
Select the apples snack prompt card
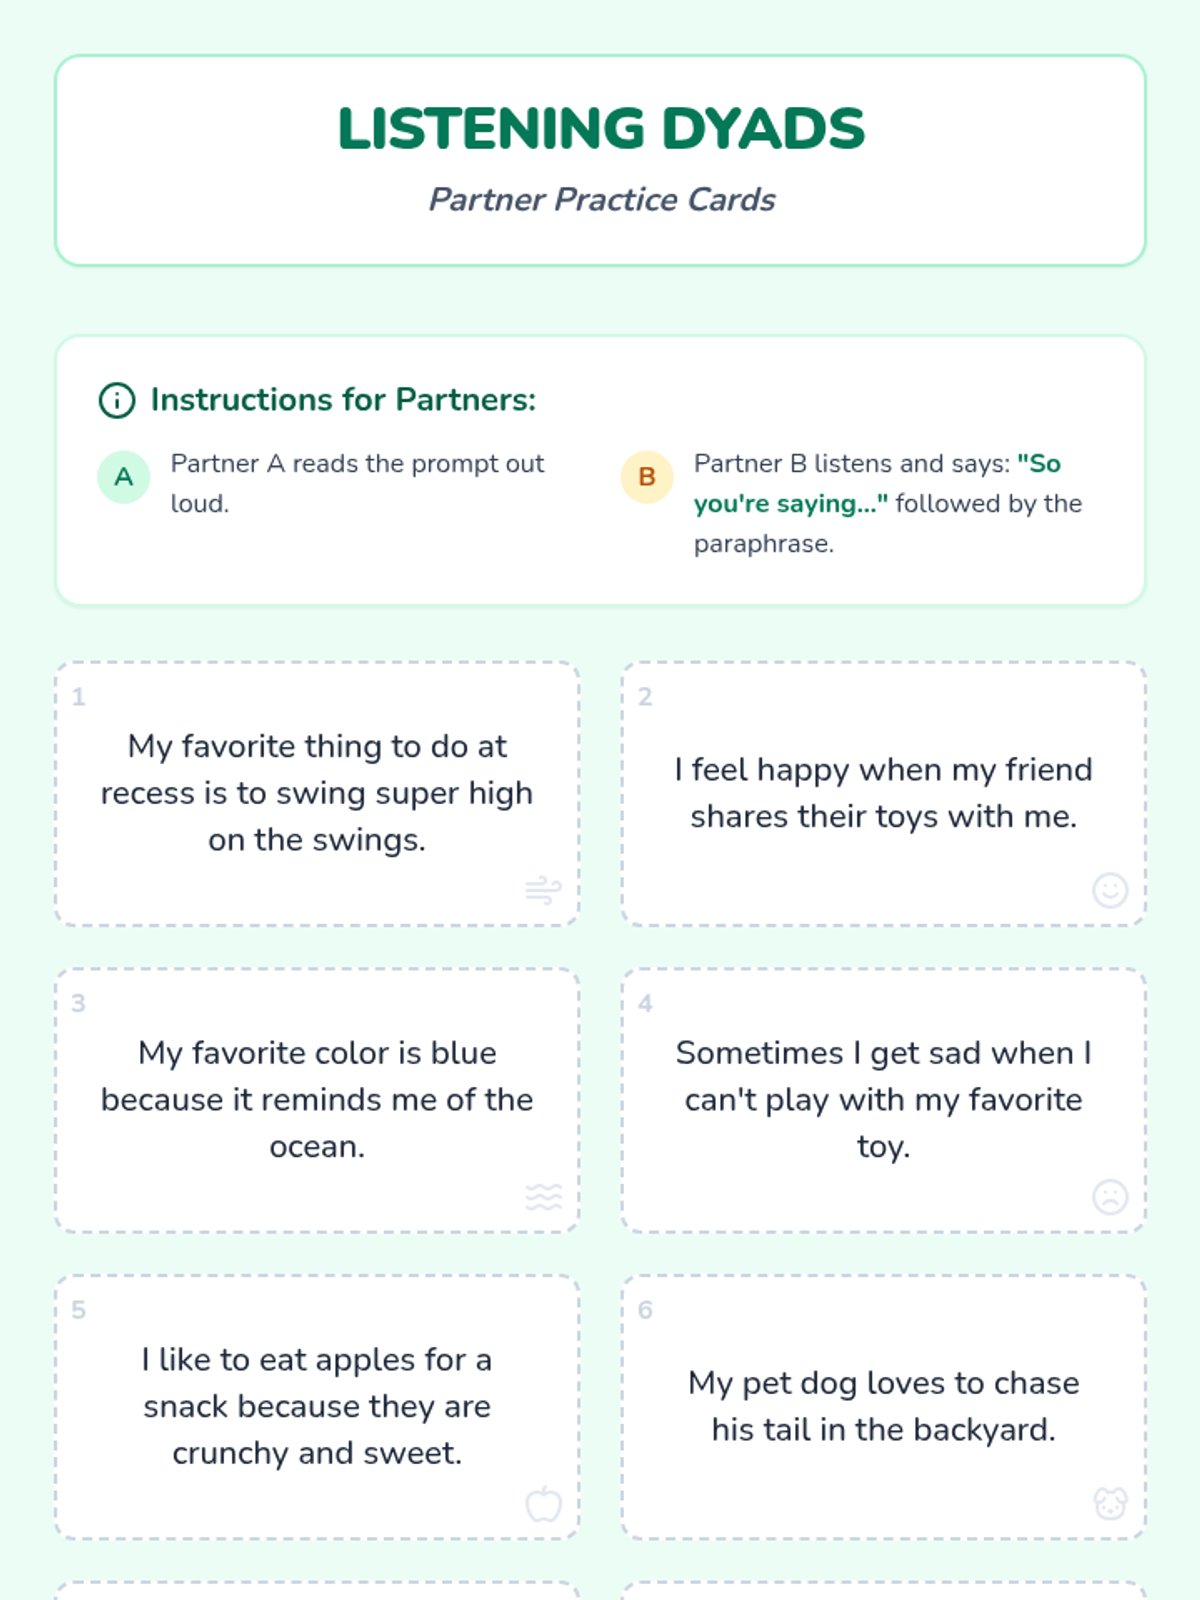coord(317,1406)
